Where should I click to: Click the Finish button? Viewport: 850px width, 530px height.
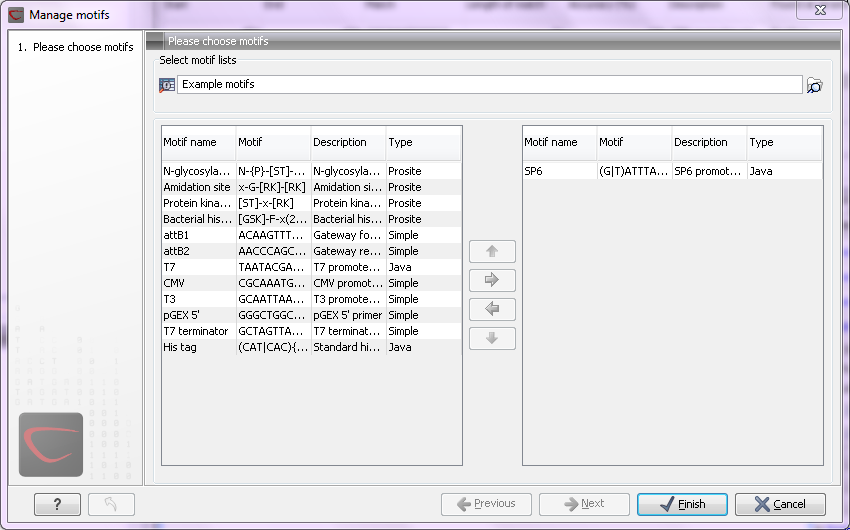tap(681, 504)
